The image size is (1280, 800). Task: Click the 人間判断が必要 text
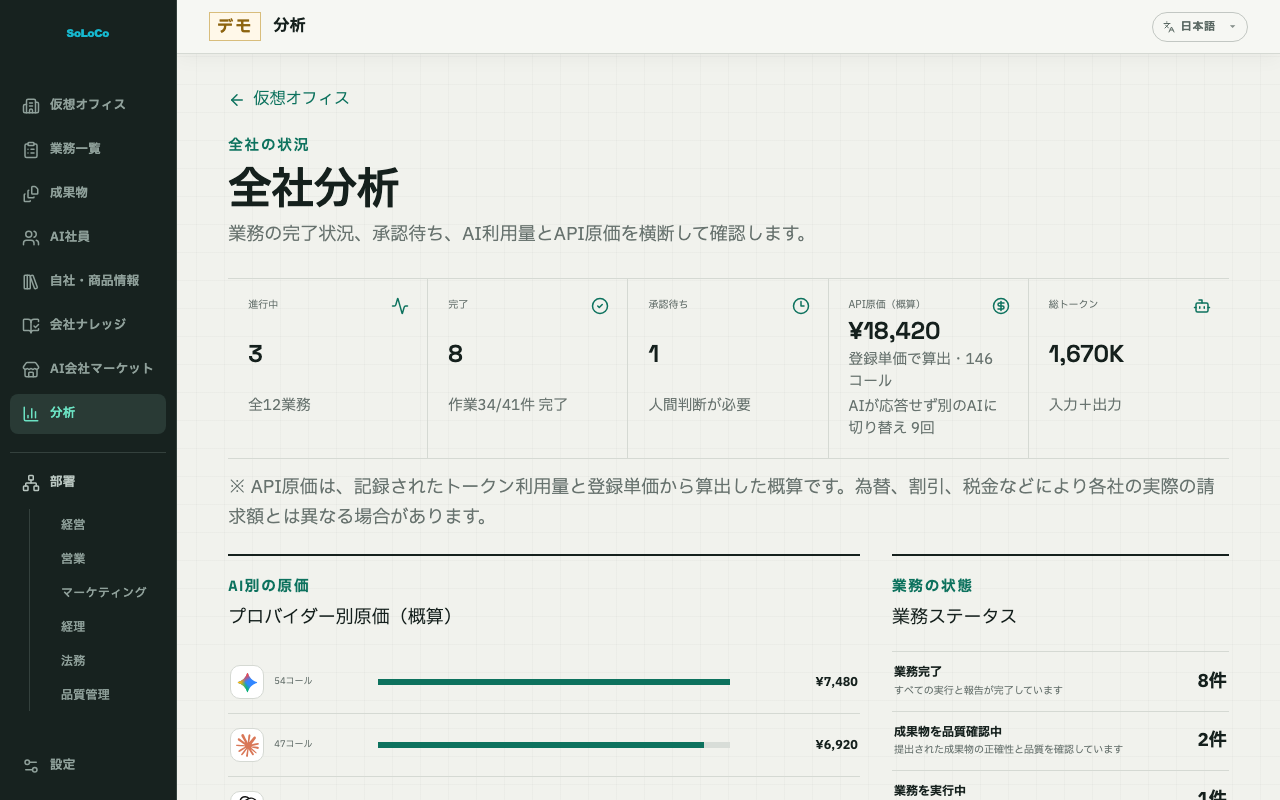click(699, 405)
